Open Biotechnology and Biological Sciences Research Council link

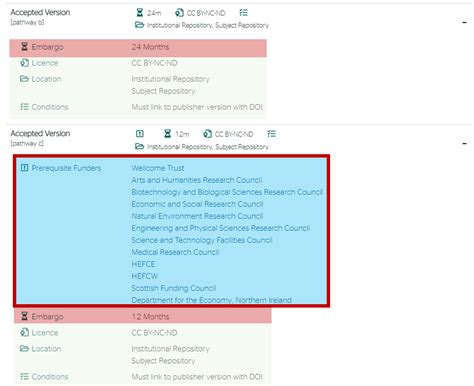[x=227, y=192]
